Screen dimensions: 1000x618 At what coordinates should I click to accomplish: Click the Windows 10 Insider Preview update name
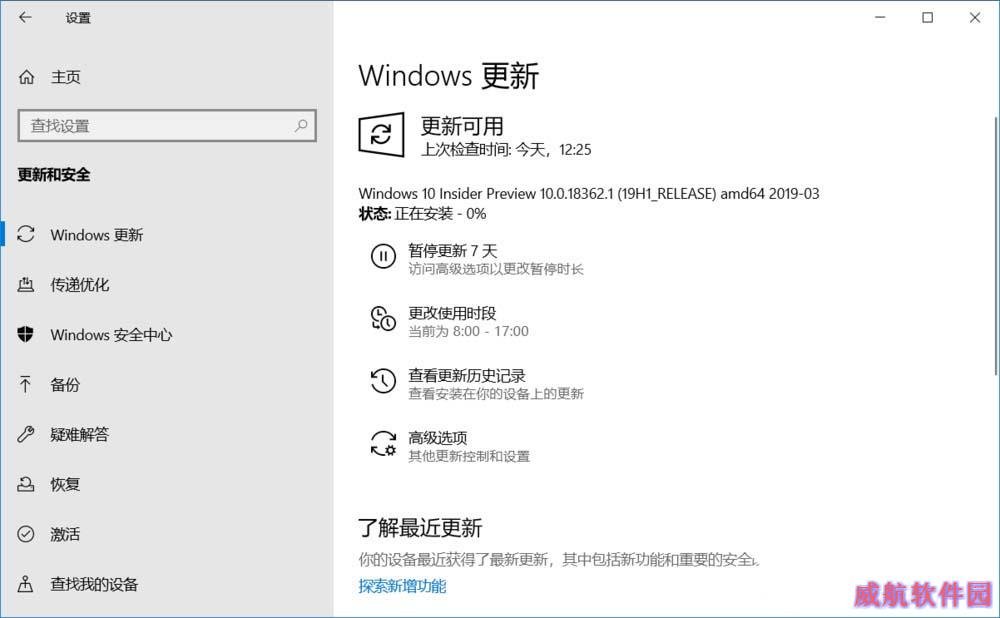pos(589,193)
